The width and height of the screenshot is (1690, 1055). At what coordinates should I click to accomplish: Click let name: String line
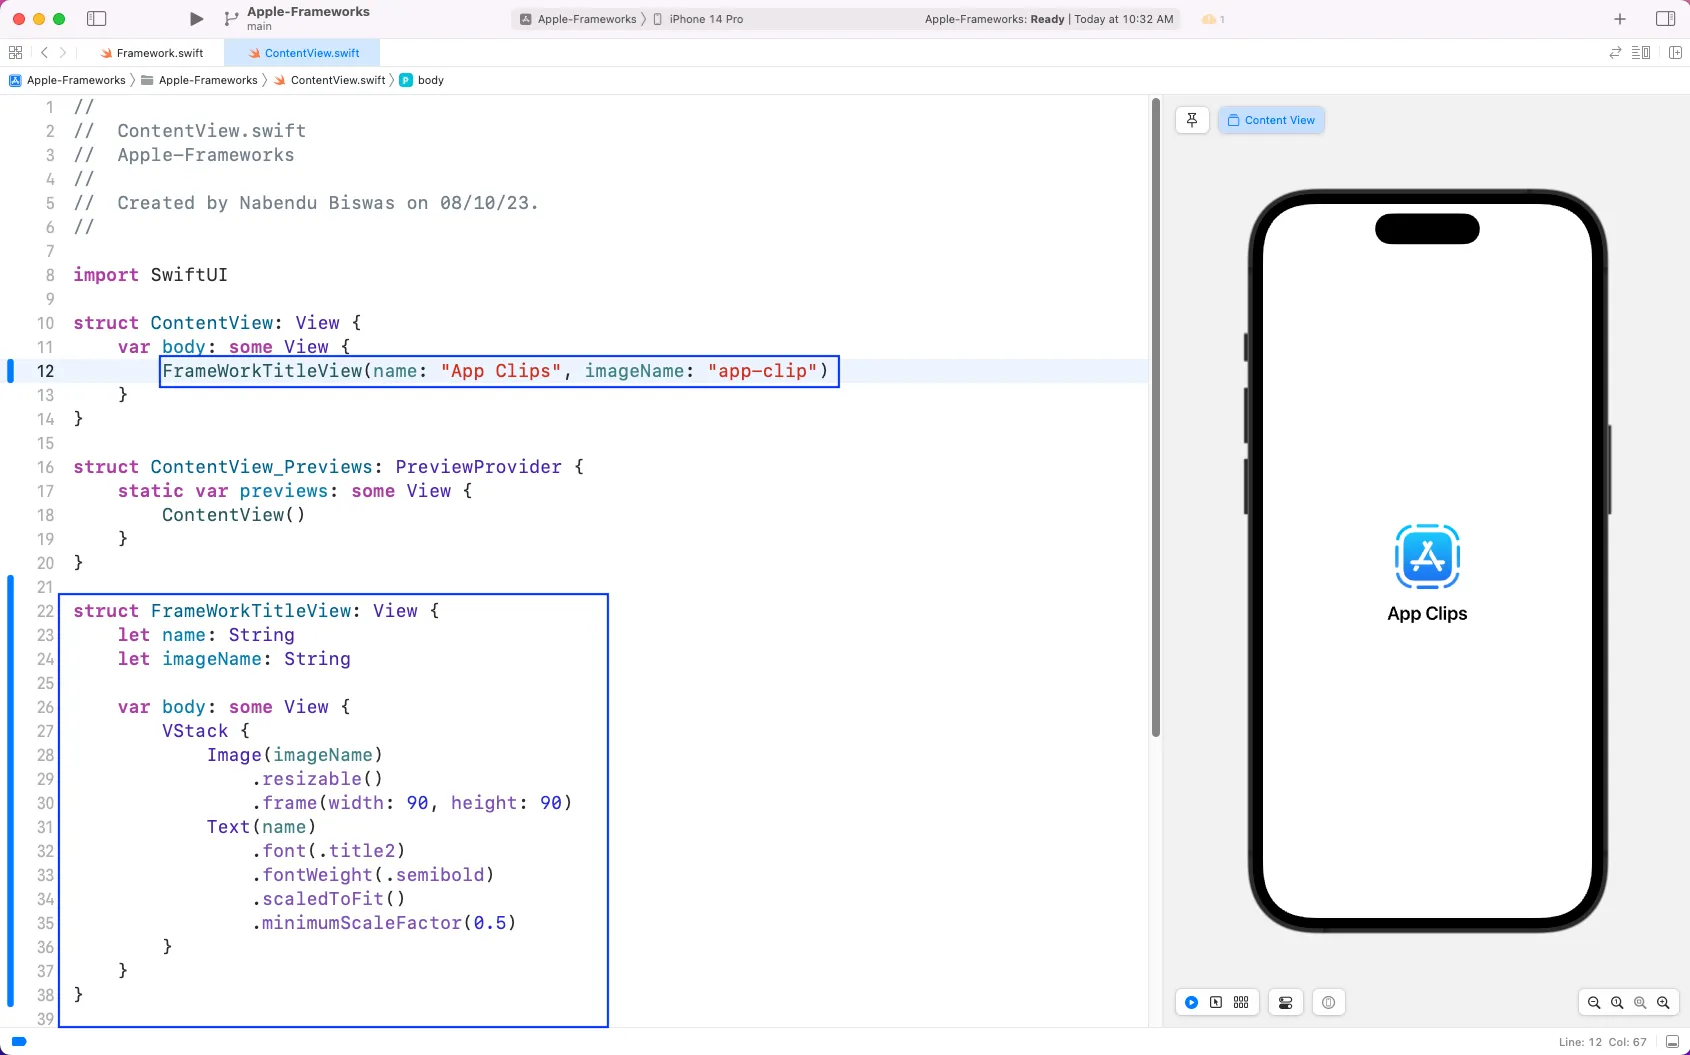[206, 635]
